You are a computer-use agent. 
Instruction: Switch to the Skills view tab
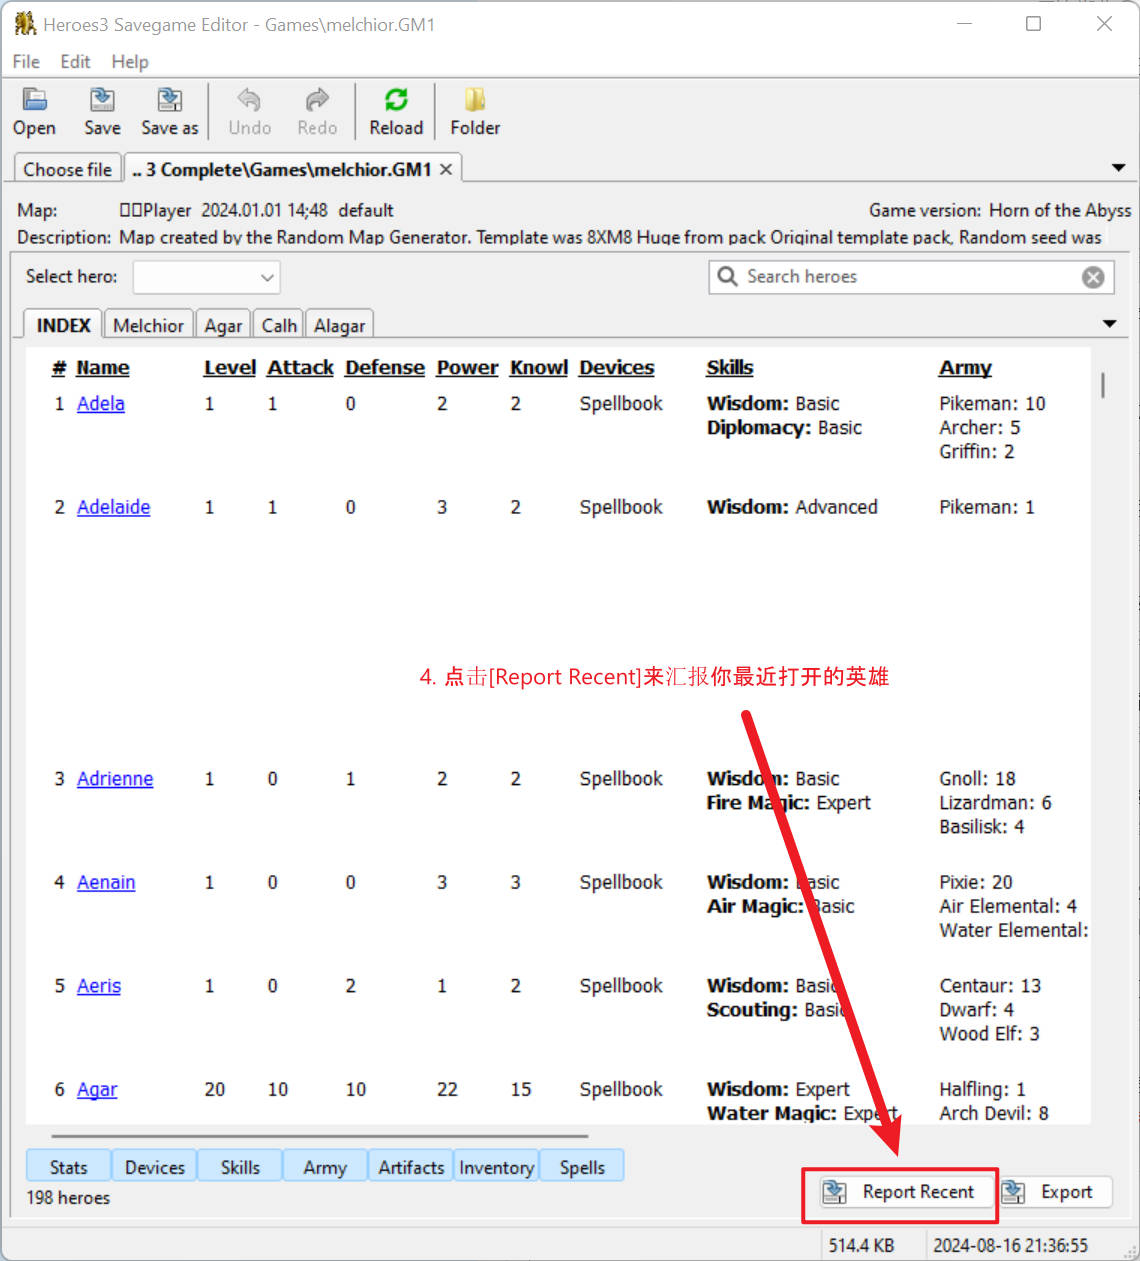click(240, 1167)
